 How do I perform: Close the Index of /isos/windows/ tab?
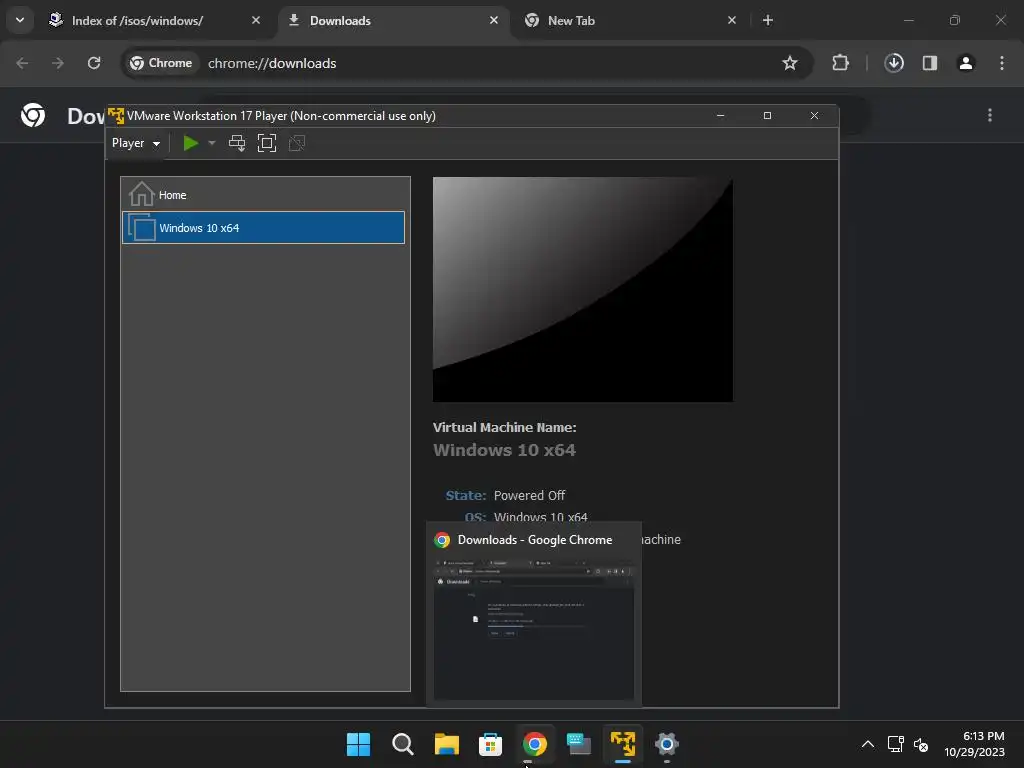coord(256,20)
